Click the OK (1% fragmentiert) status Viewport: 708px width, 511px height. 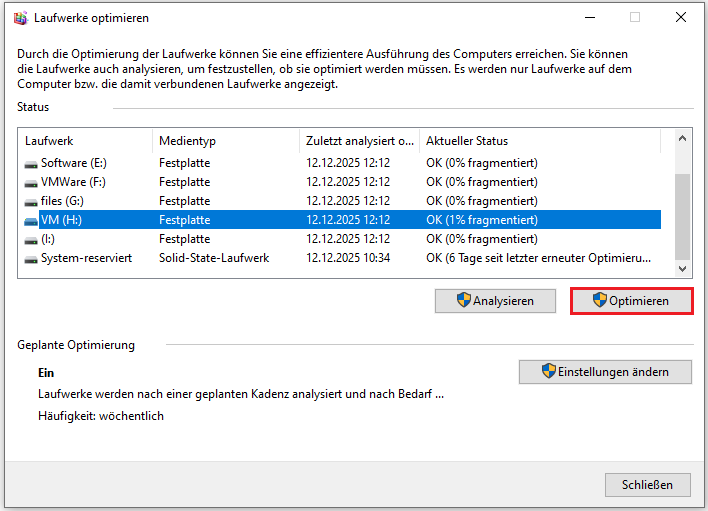click(x=482, y=220)
